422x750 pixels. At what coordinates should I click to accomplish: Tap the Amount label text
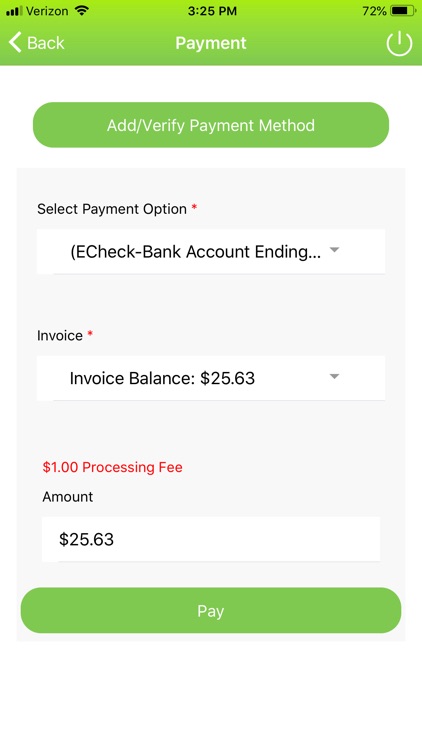pyautogui.click(x=67, y=497)
